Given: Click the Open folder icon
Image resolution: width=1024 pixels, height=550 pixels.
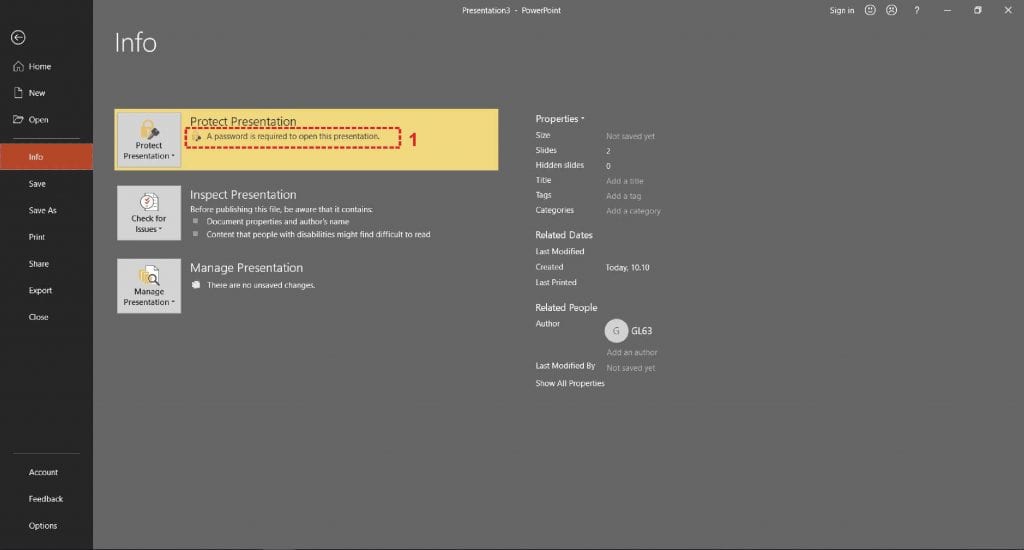Looking at the screenshot, I should tap(18, 120).
